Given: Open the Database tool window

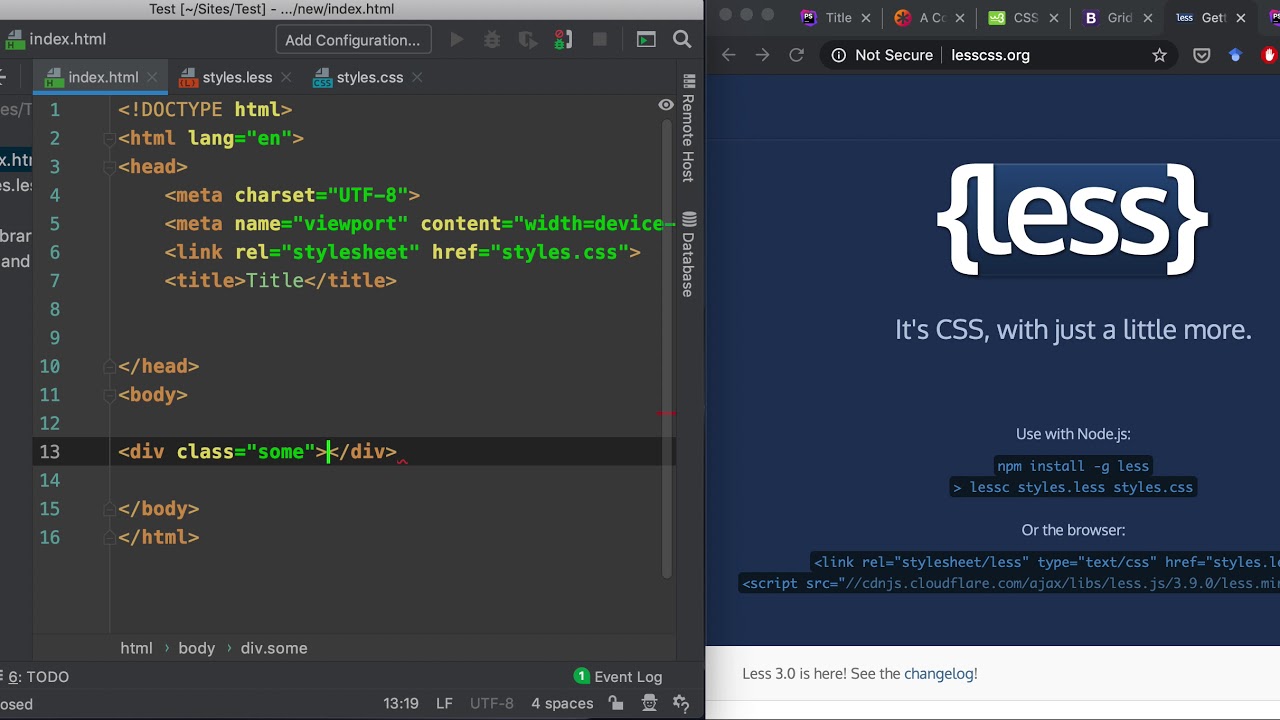Looking at the screenshot, I should coord(689,254).
